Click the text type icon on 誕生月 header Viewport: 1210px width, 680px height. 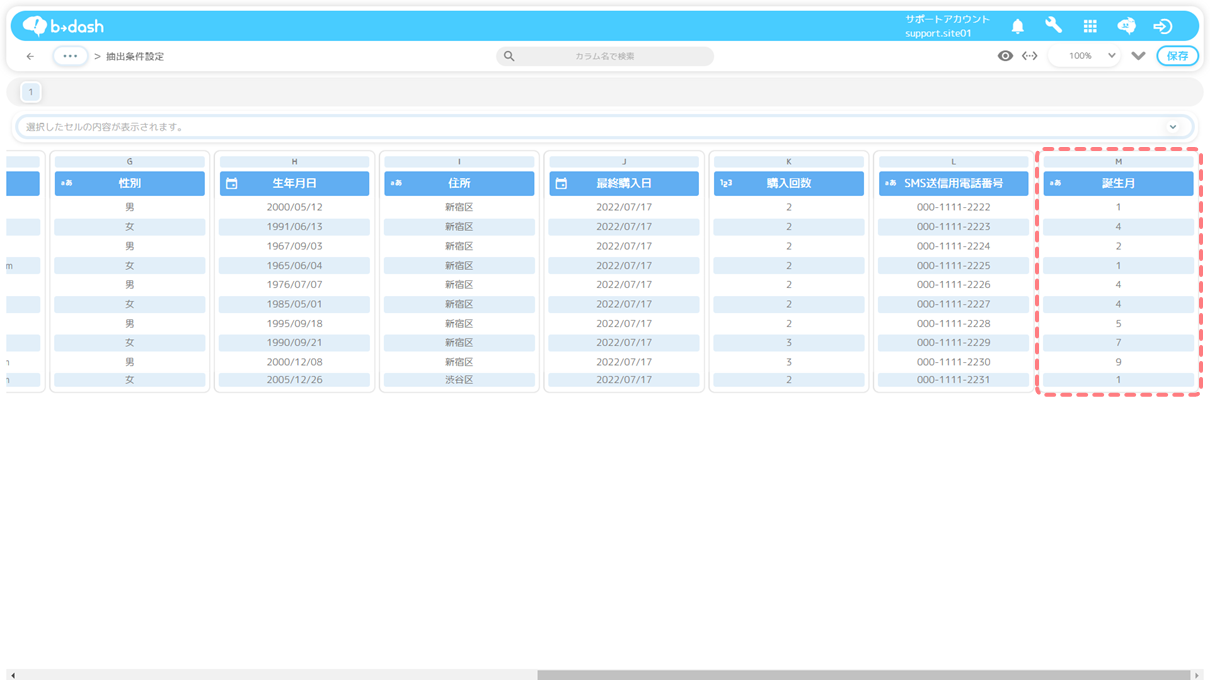click(1055, 183)
